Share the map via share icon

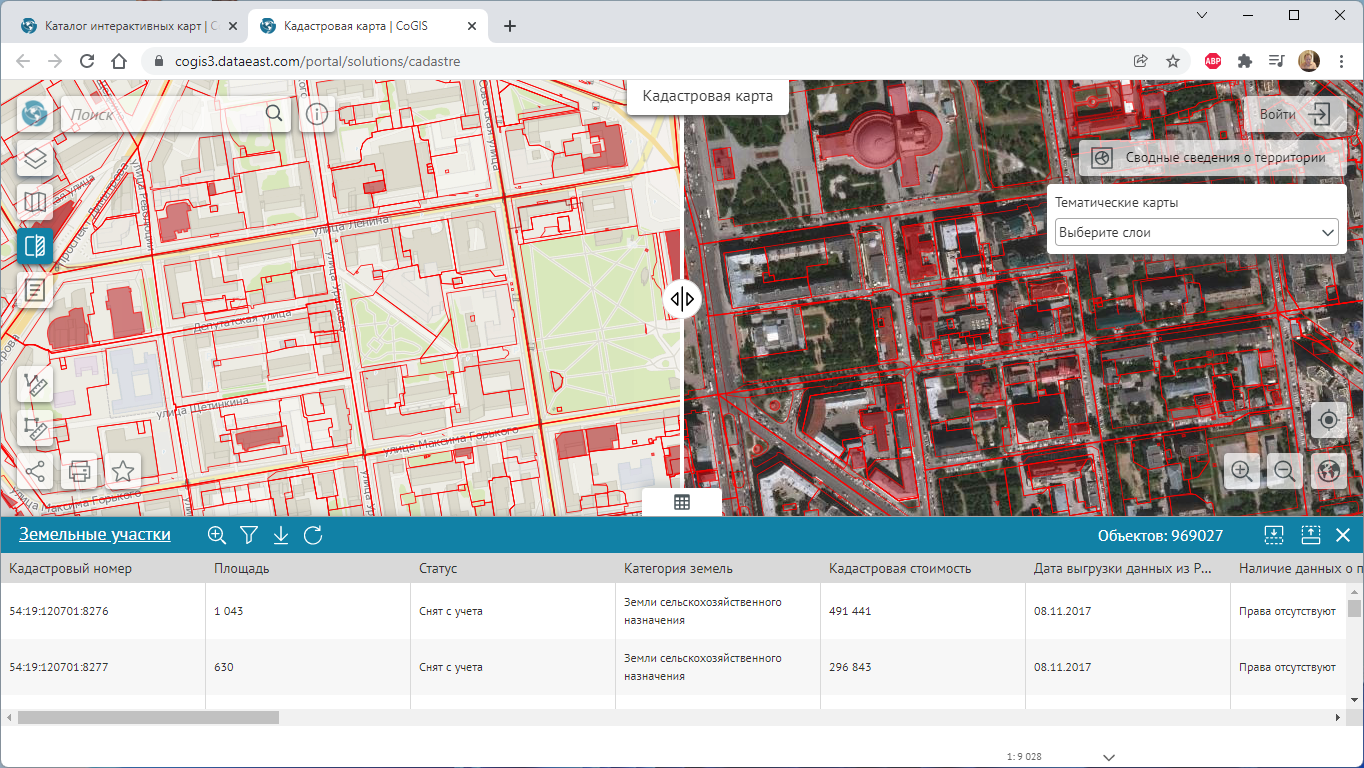(x=35, y=471)
